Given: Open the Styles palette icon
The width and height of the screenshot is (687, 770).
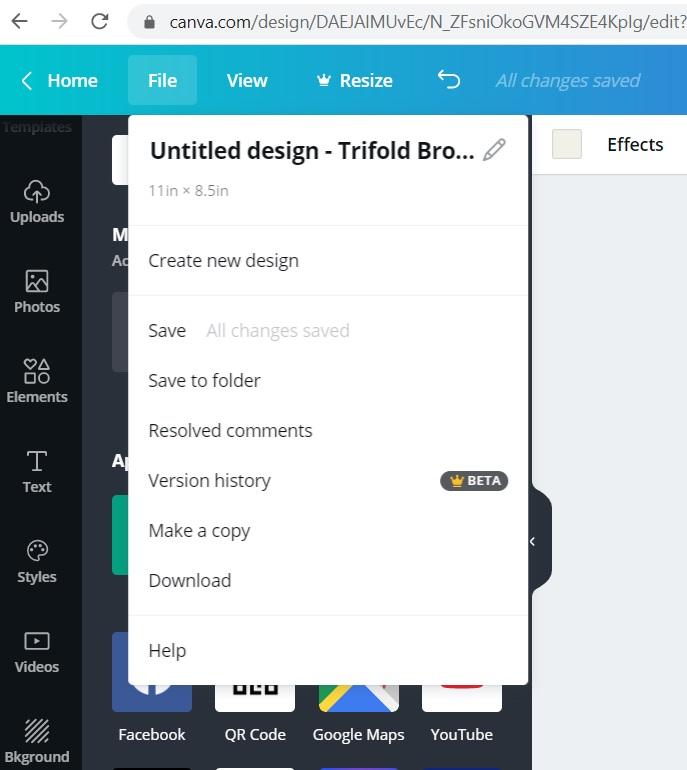Looking at the screenshot, I should 37,561.
